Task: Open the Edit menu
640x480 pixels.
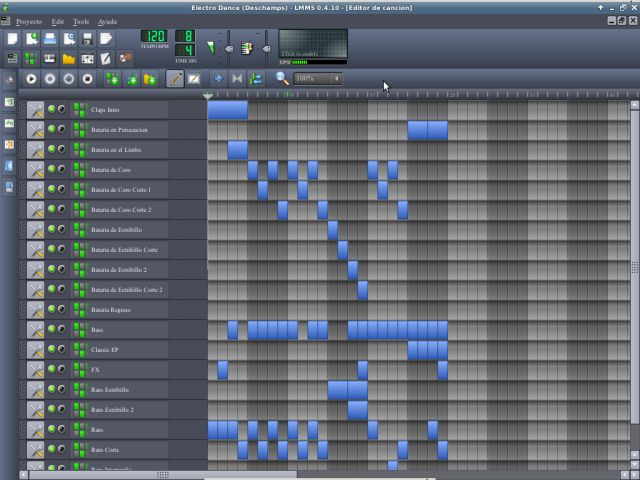Action: tap(58, 22)
